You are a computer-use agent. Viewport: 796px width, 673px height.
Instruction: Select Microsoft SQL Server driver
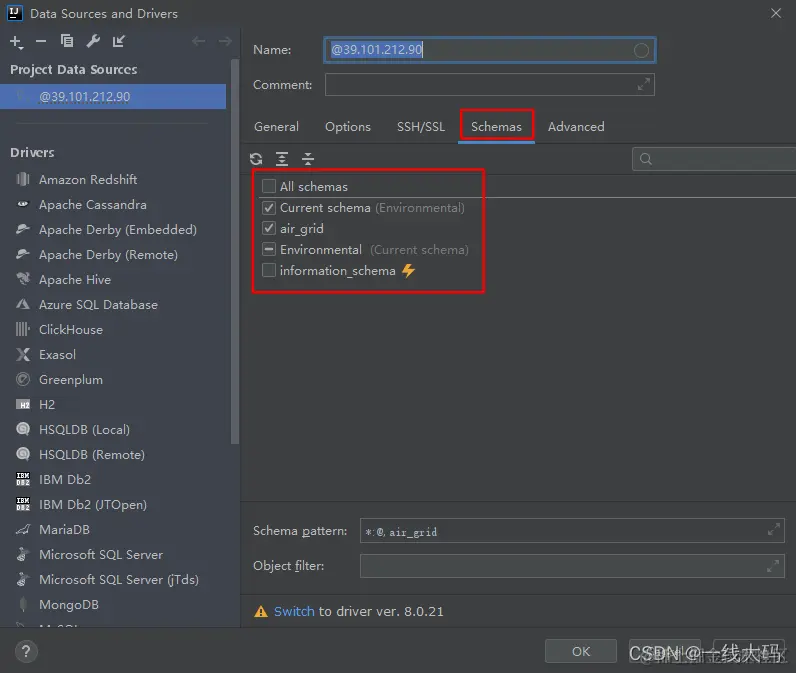click(x=101, y=554)
